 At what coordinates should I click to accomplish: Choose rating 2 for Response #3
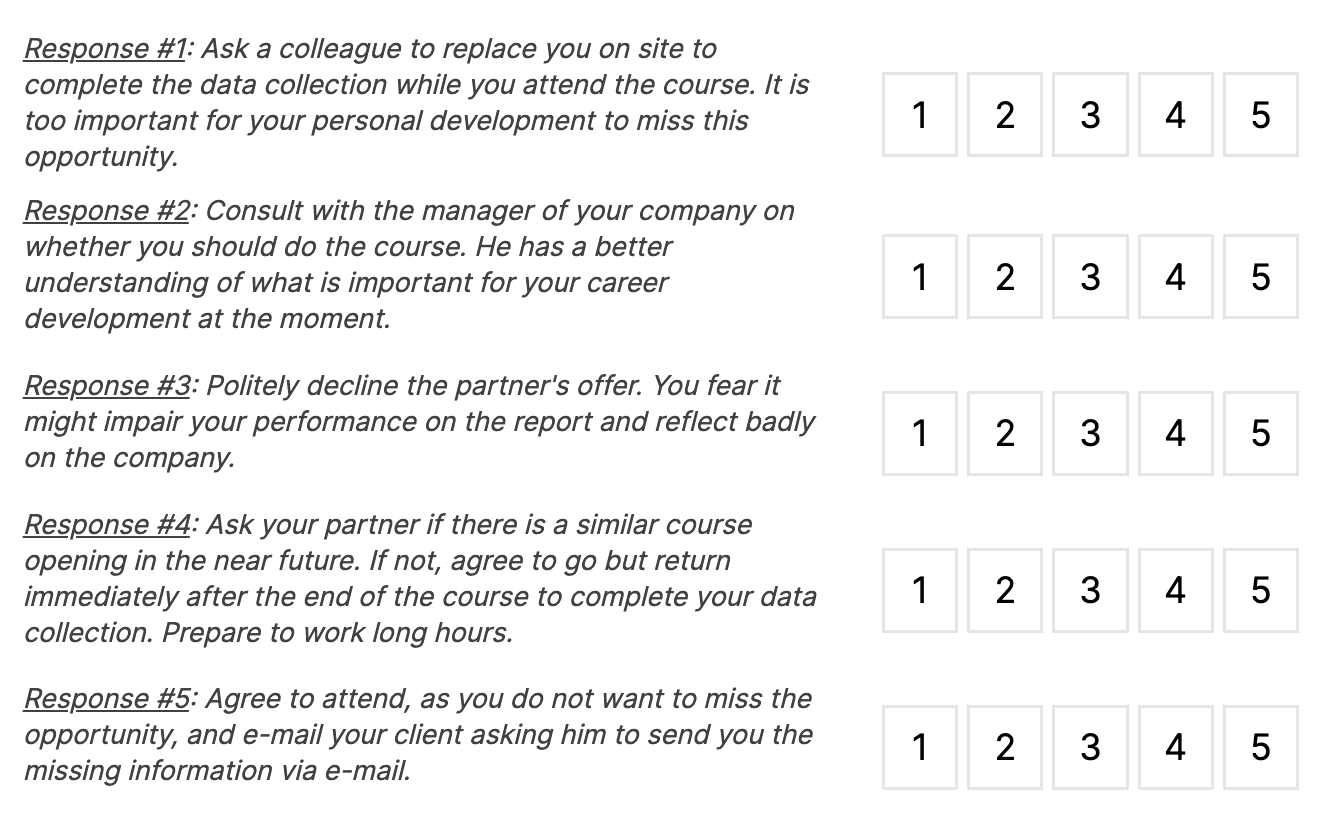tap(1004, 433)
